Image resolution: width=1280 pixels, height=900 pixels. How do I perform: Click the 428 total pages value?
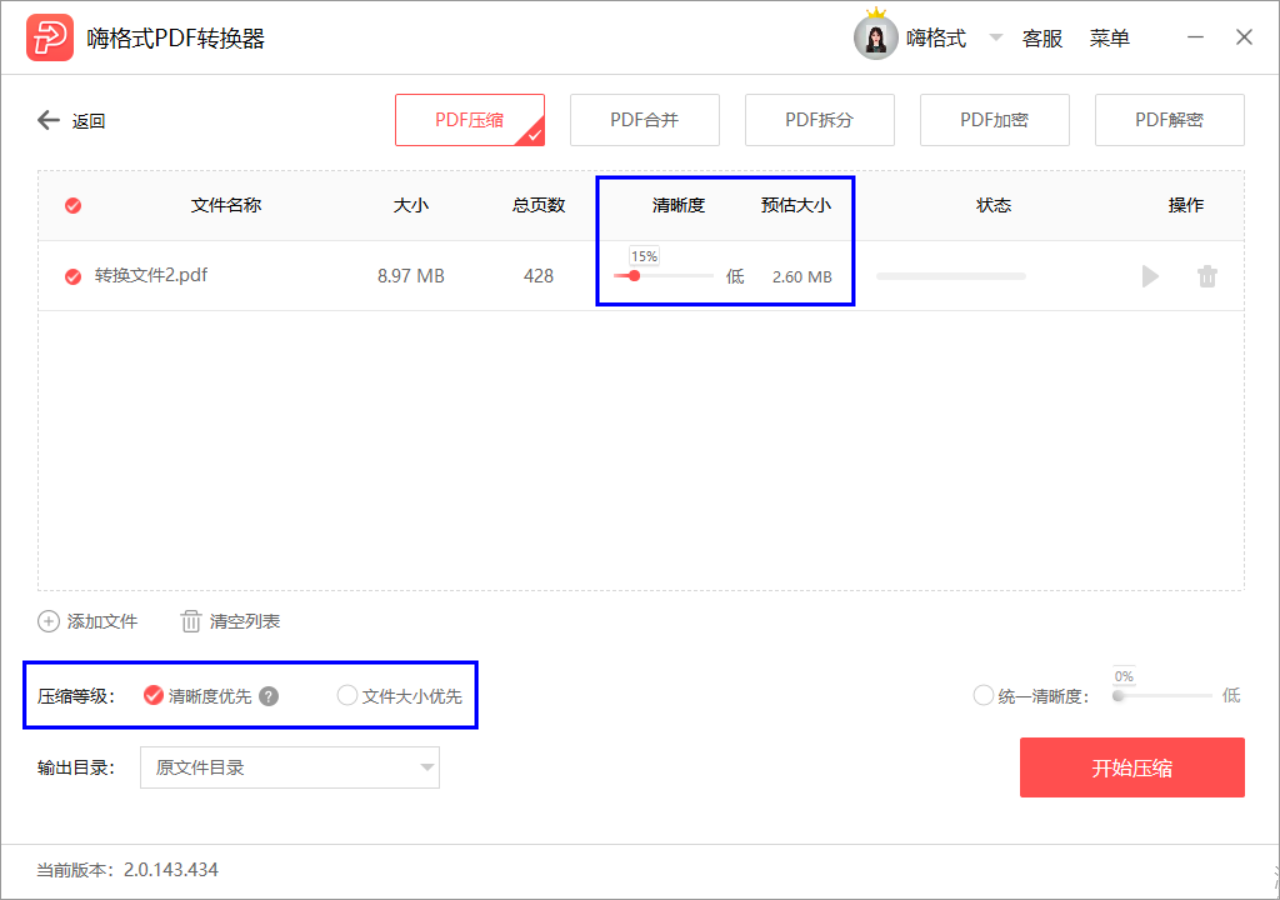(x=538, y=276)
